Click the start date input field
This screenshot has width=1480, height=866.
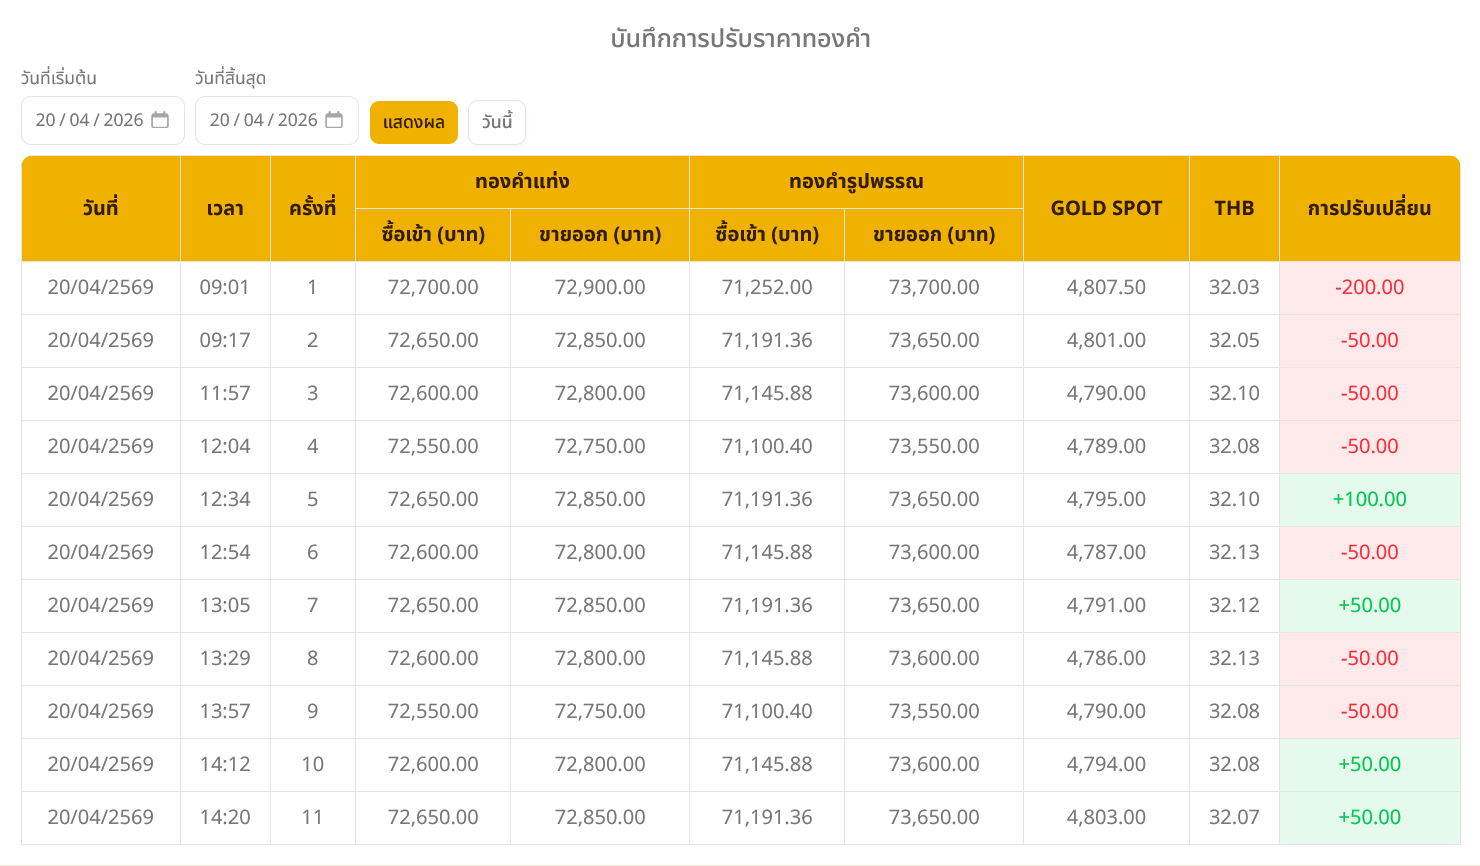tap(90, 120)
